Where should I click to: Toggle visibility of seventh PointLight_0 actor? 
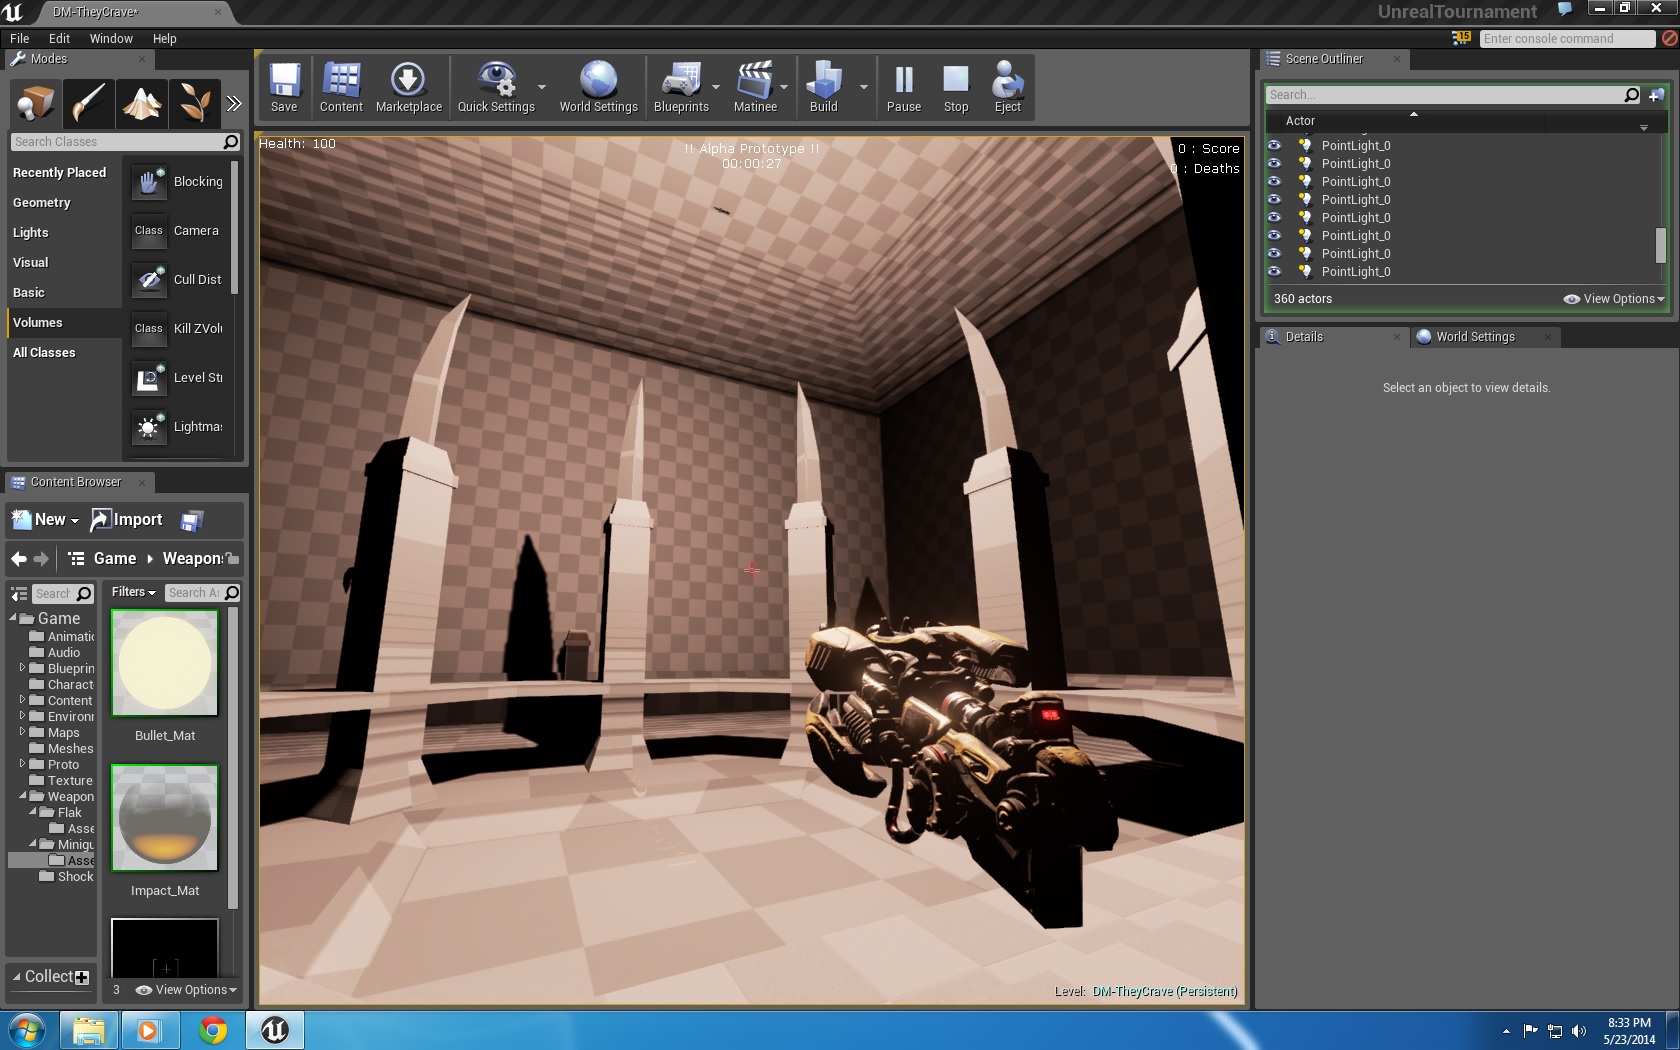(x=1274, y=254)
